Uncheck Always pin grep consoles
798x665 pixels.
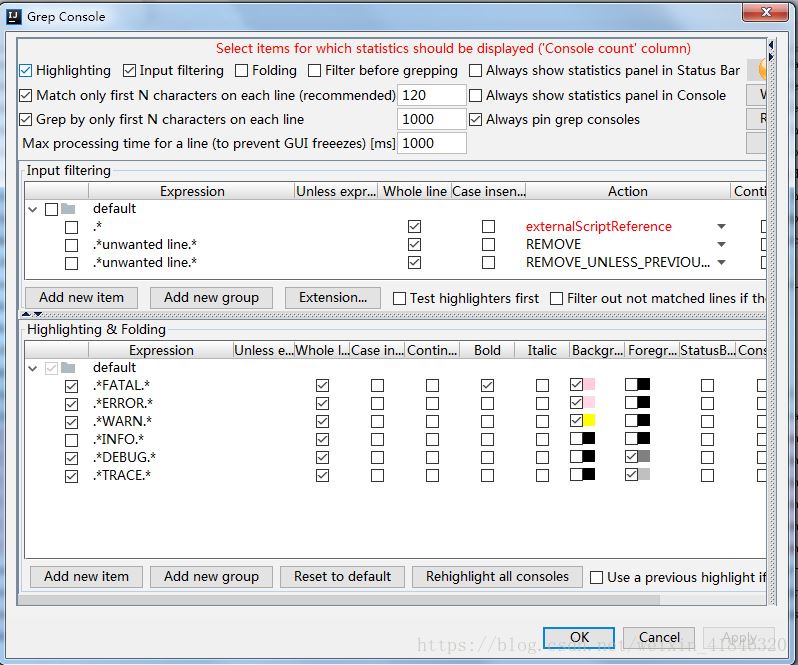pyautogui.click(x=476, y=119)
